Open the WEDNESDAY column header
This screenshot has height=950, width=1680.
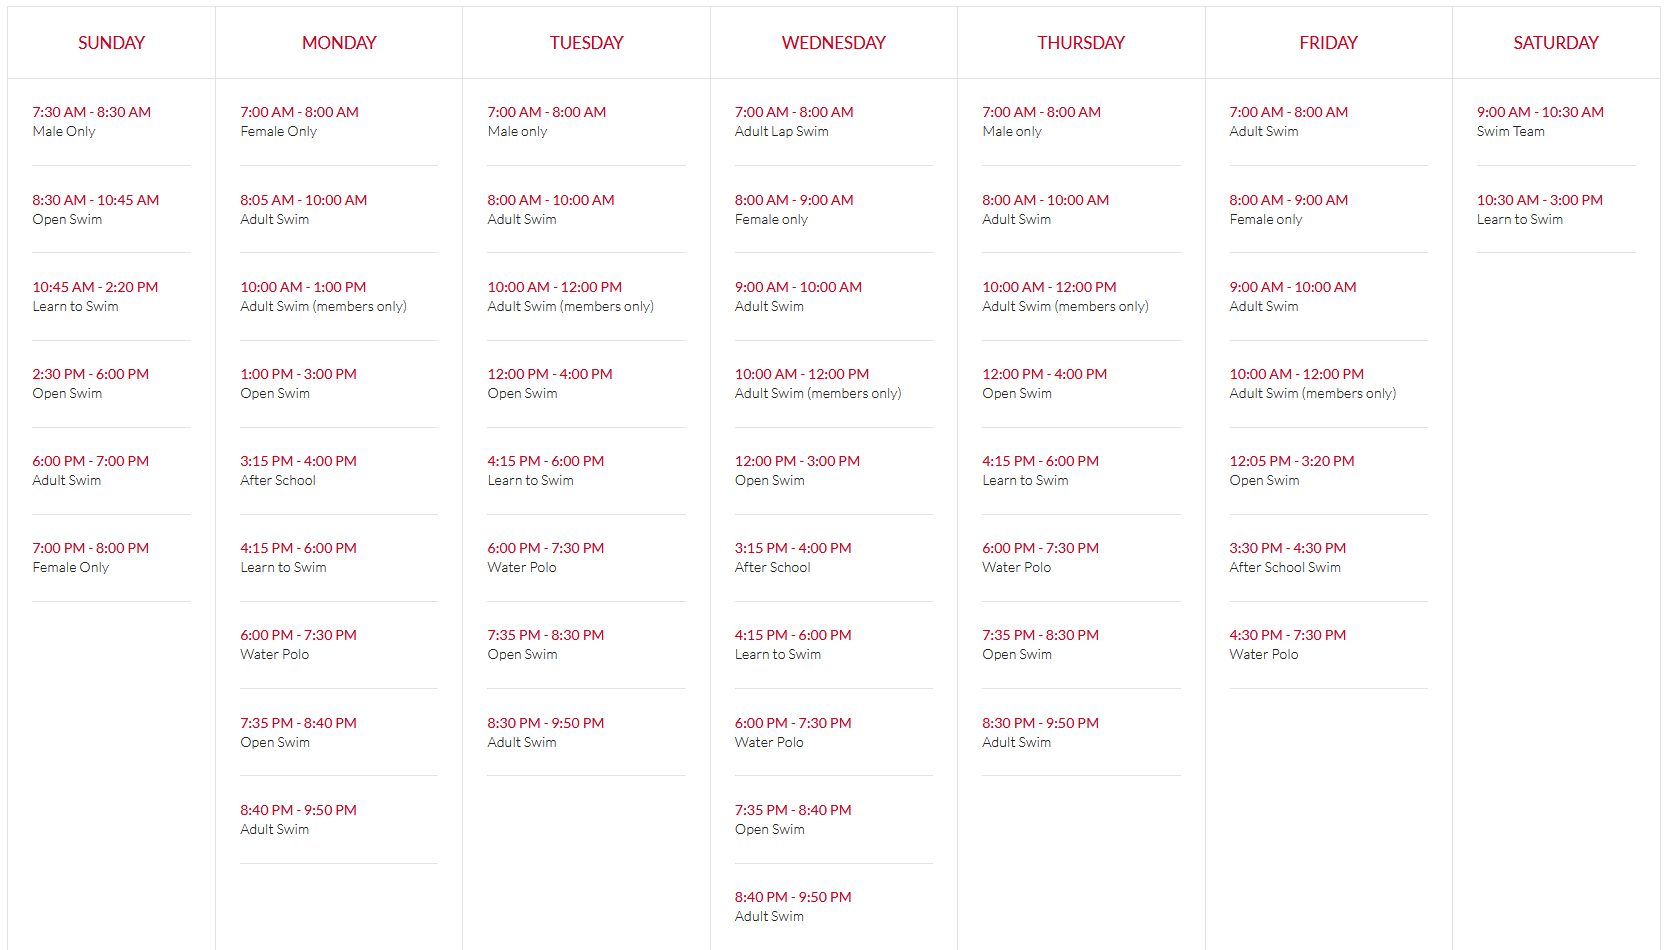point(833,43)
